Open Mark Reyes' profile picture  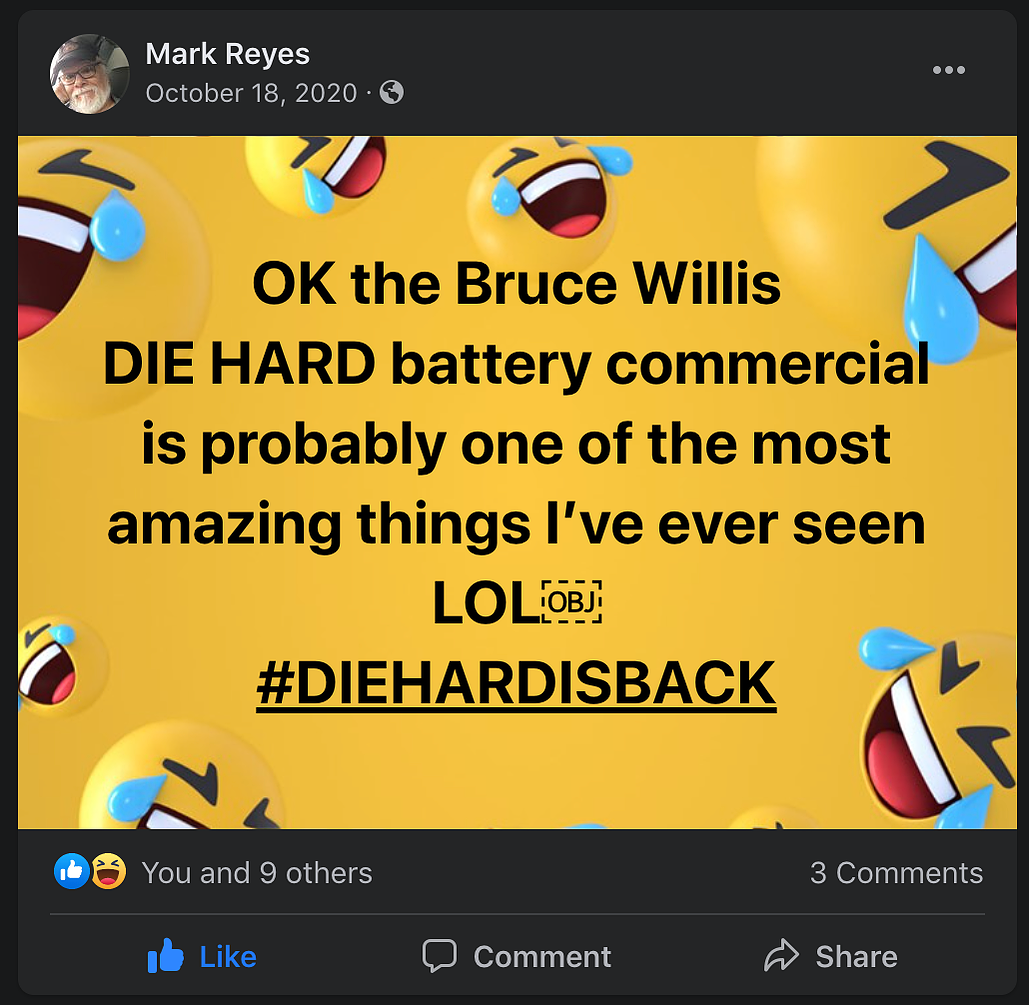click(89, 74)
